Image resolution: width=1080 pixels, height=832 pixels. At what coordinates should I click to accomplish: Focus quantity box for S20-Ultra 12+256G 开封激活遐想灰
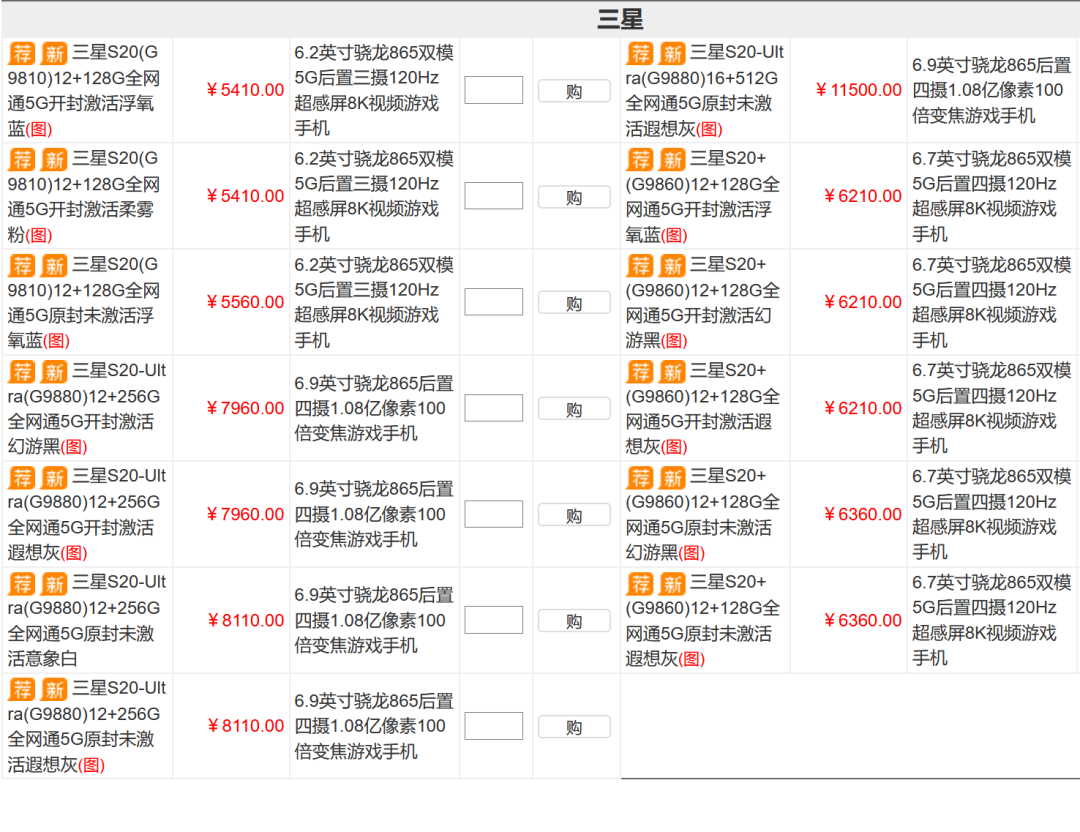494,514
